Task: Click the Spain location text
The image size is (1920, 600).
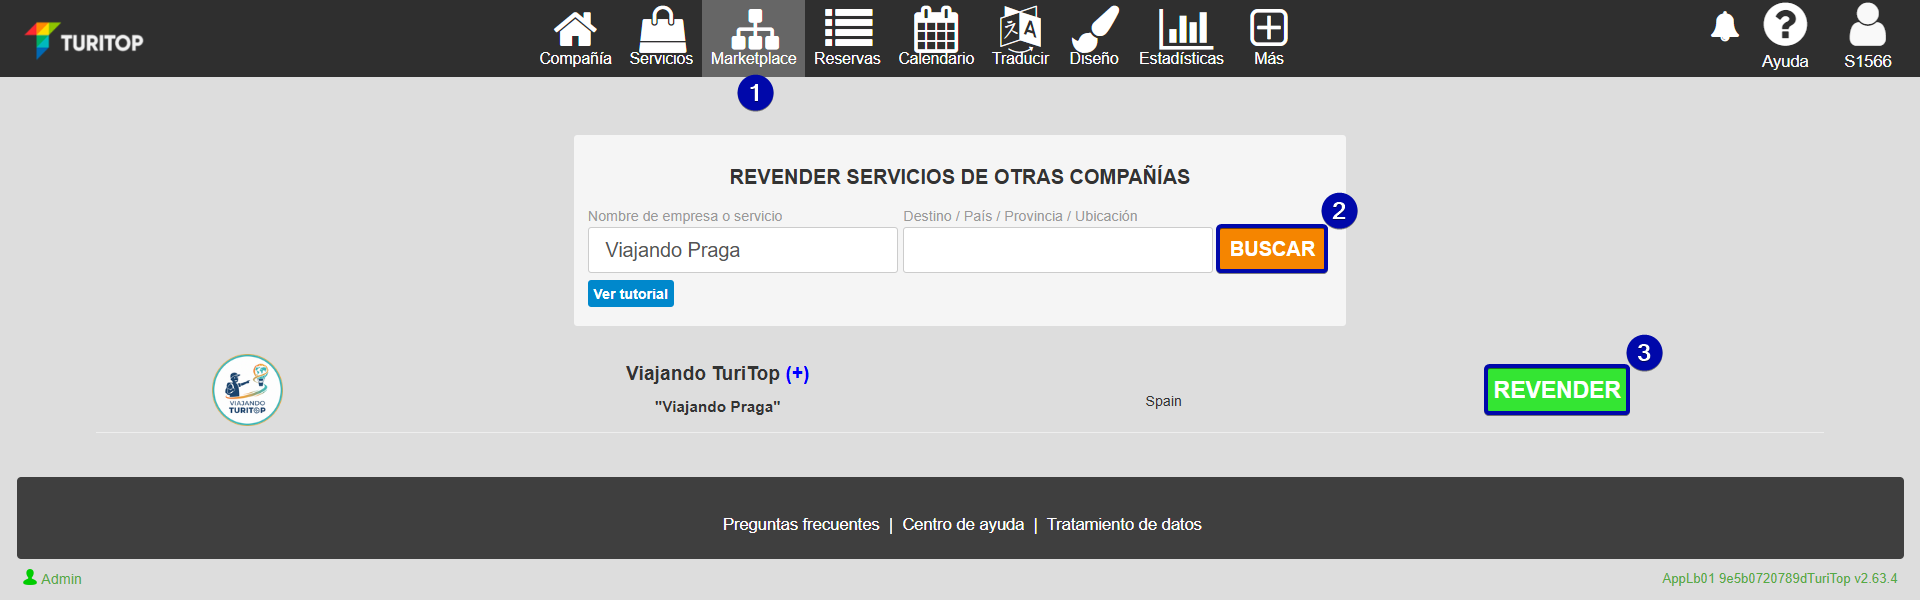Action: point(1163,401)
